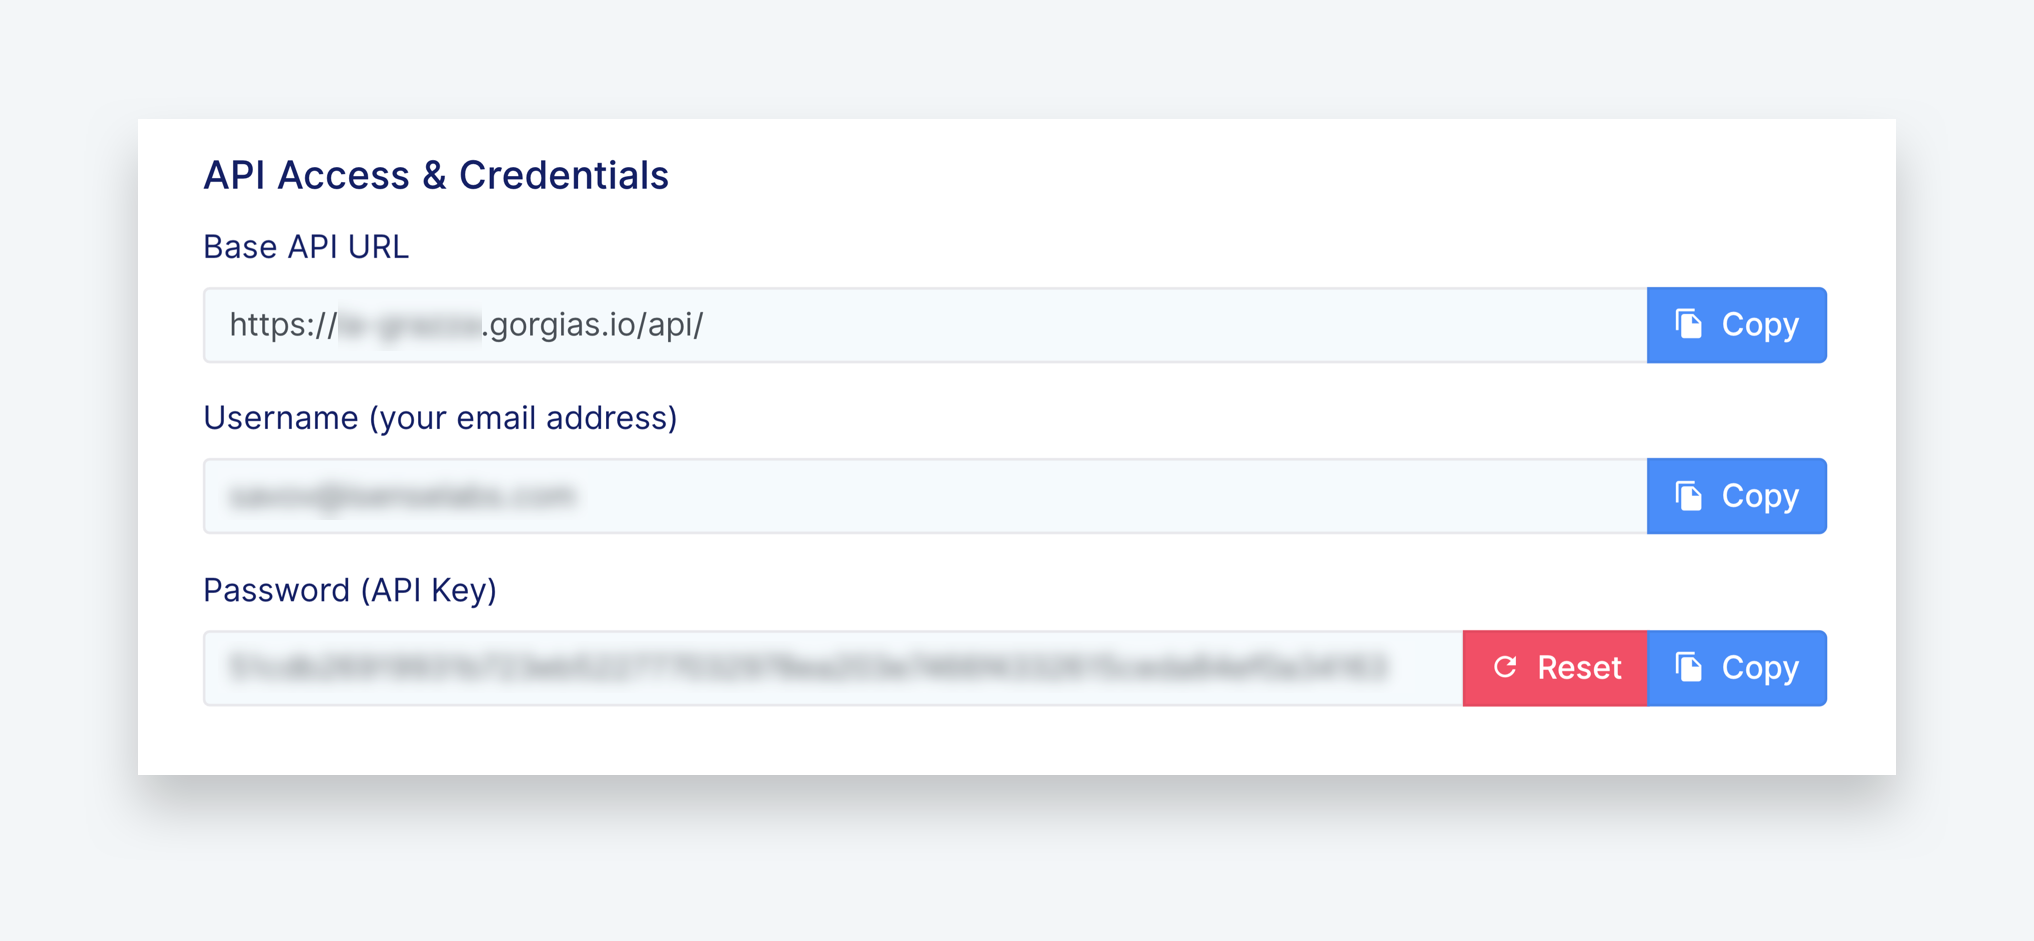Copy the Username email address
Viewport: 2034px width, 941px height.
[1737, 496]
